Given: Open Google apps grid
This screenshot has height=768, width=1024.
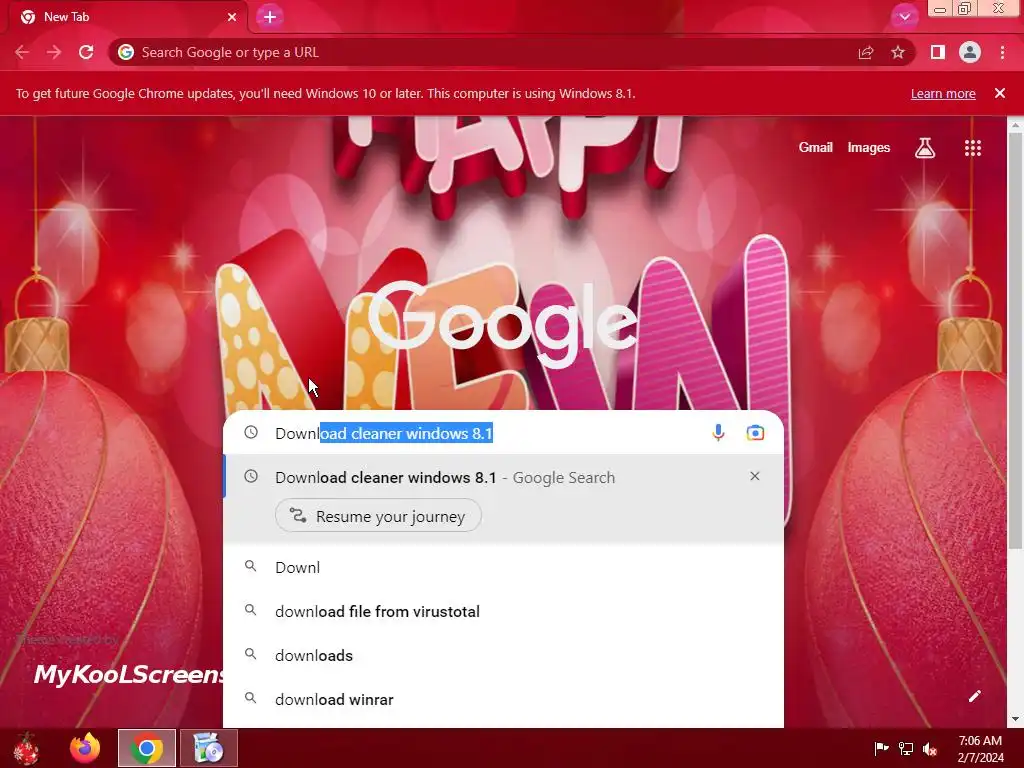Looking at the screenshot, I should [973, 148].
